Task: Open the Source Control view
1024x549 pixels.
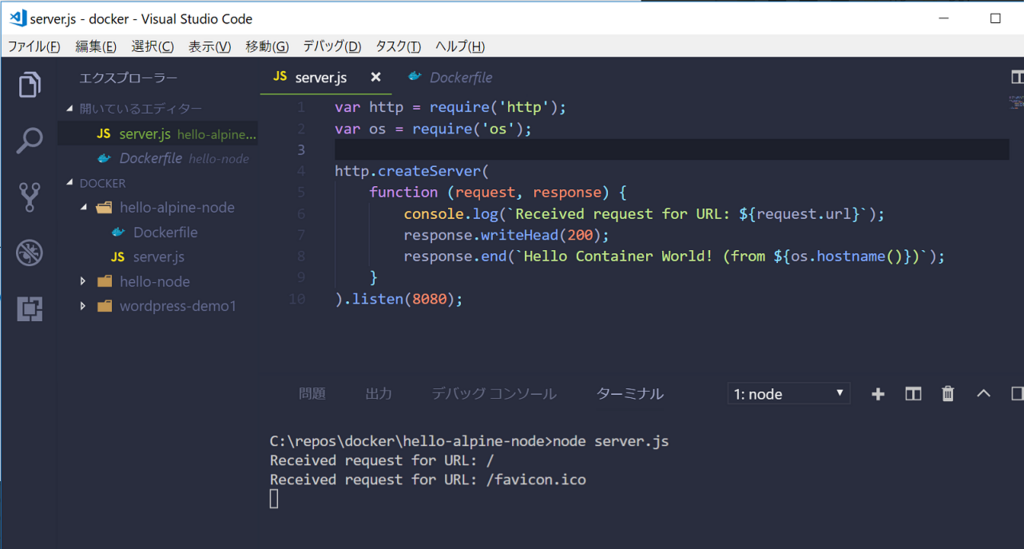Action: [x=29, y=196]
